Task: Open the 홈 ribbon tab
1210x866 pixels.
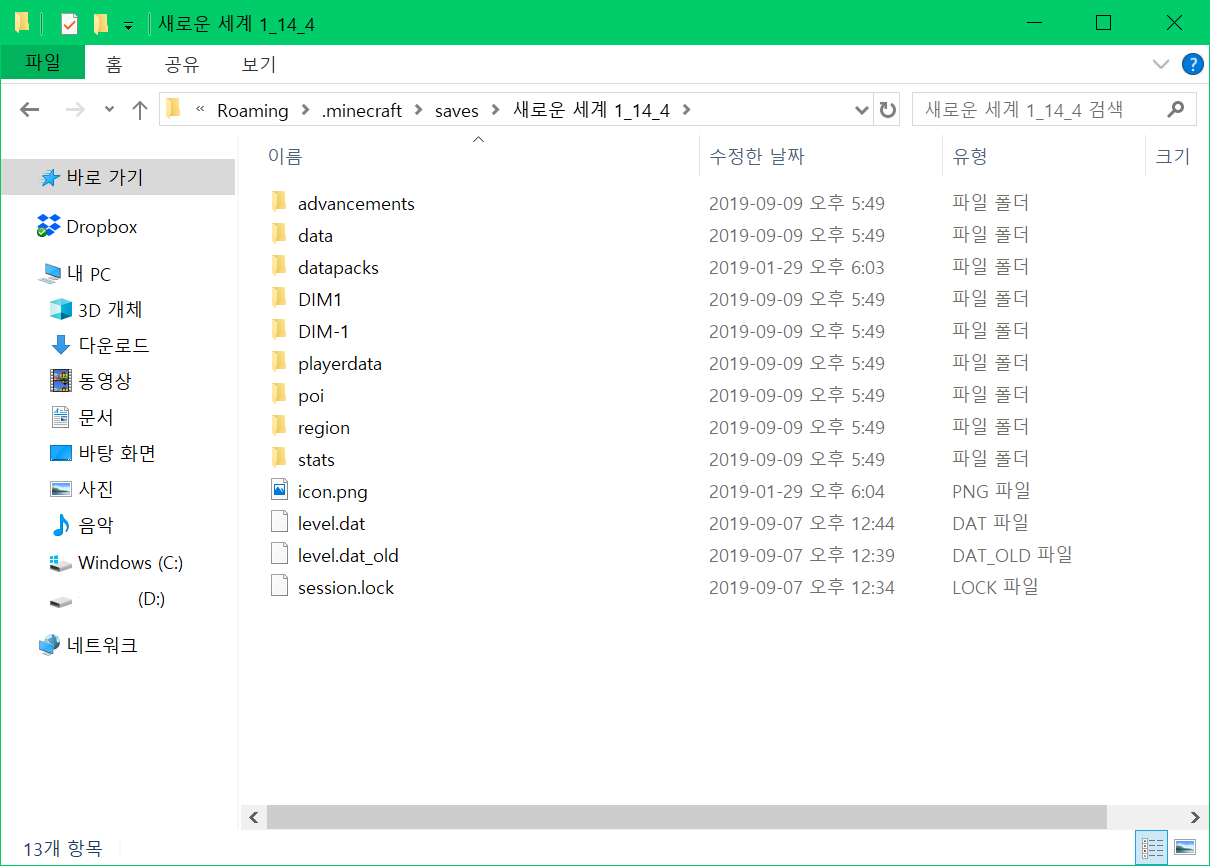Action: 114,64
